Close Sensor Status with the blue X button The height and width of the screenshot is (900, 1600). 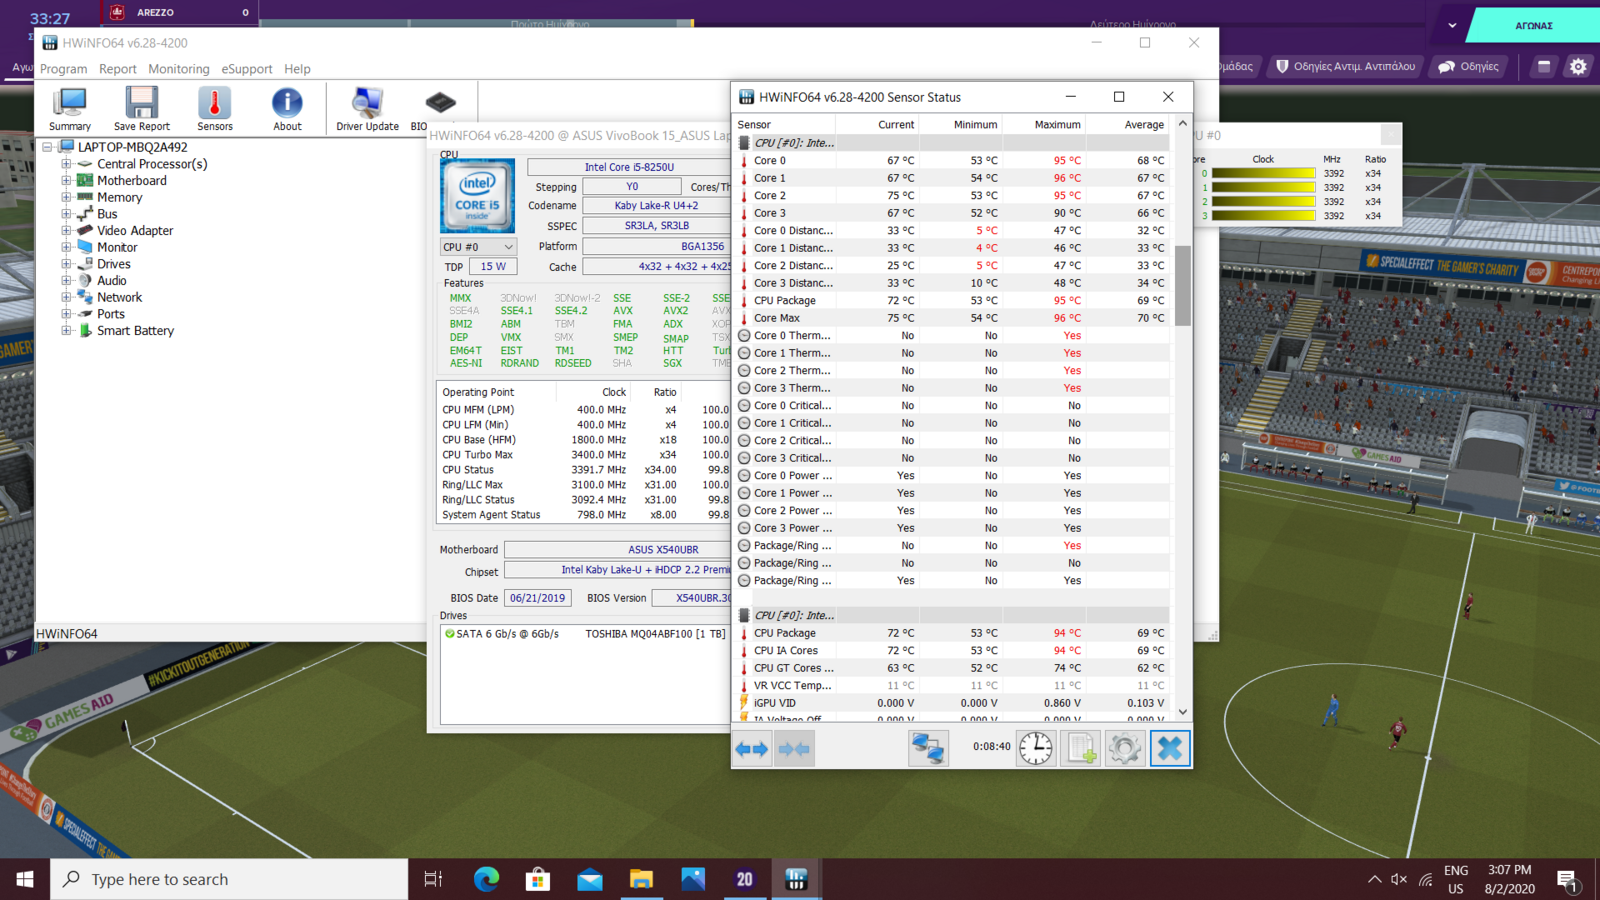point(1169,748)
